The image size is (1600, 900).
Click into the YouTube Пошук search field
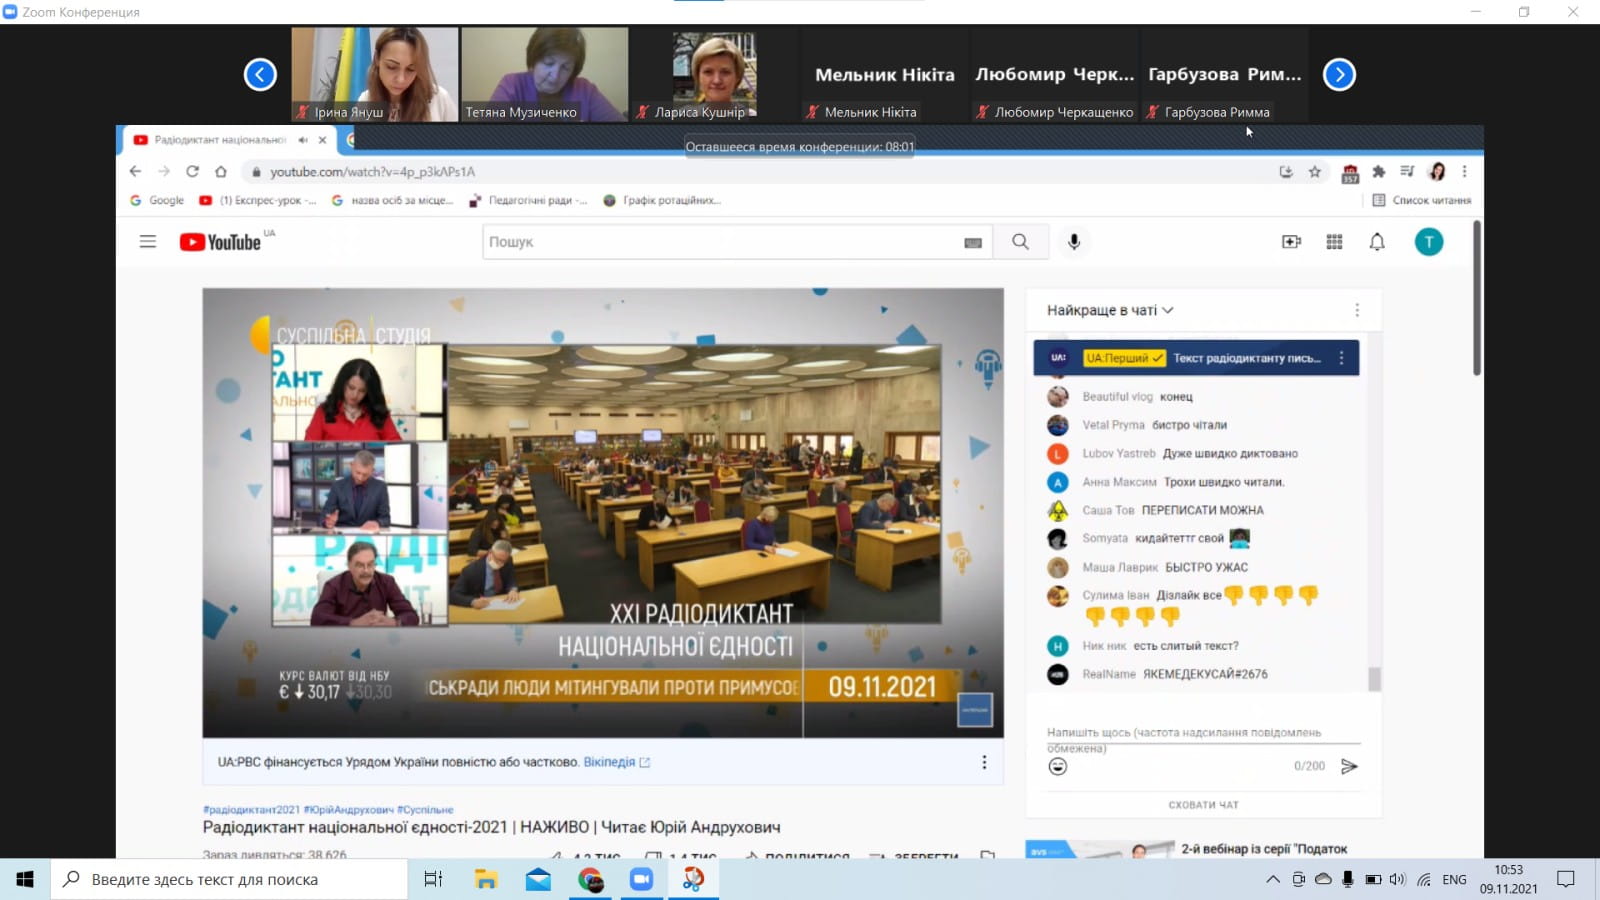pyautogui.click(x=720, y=242)
